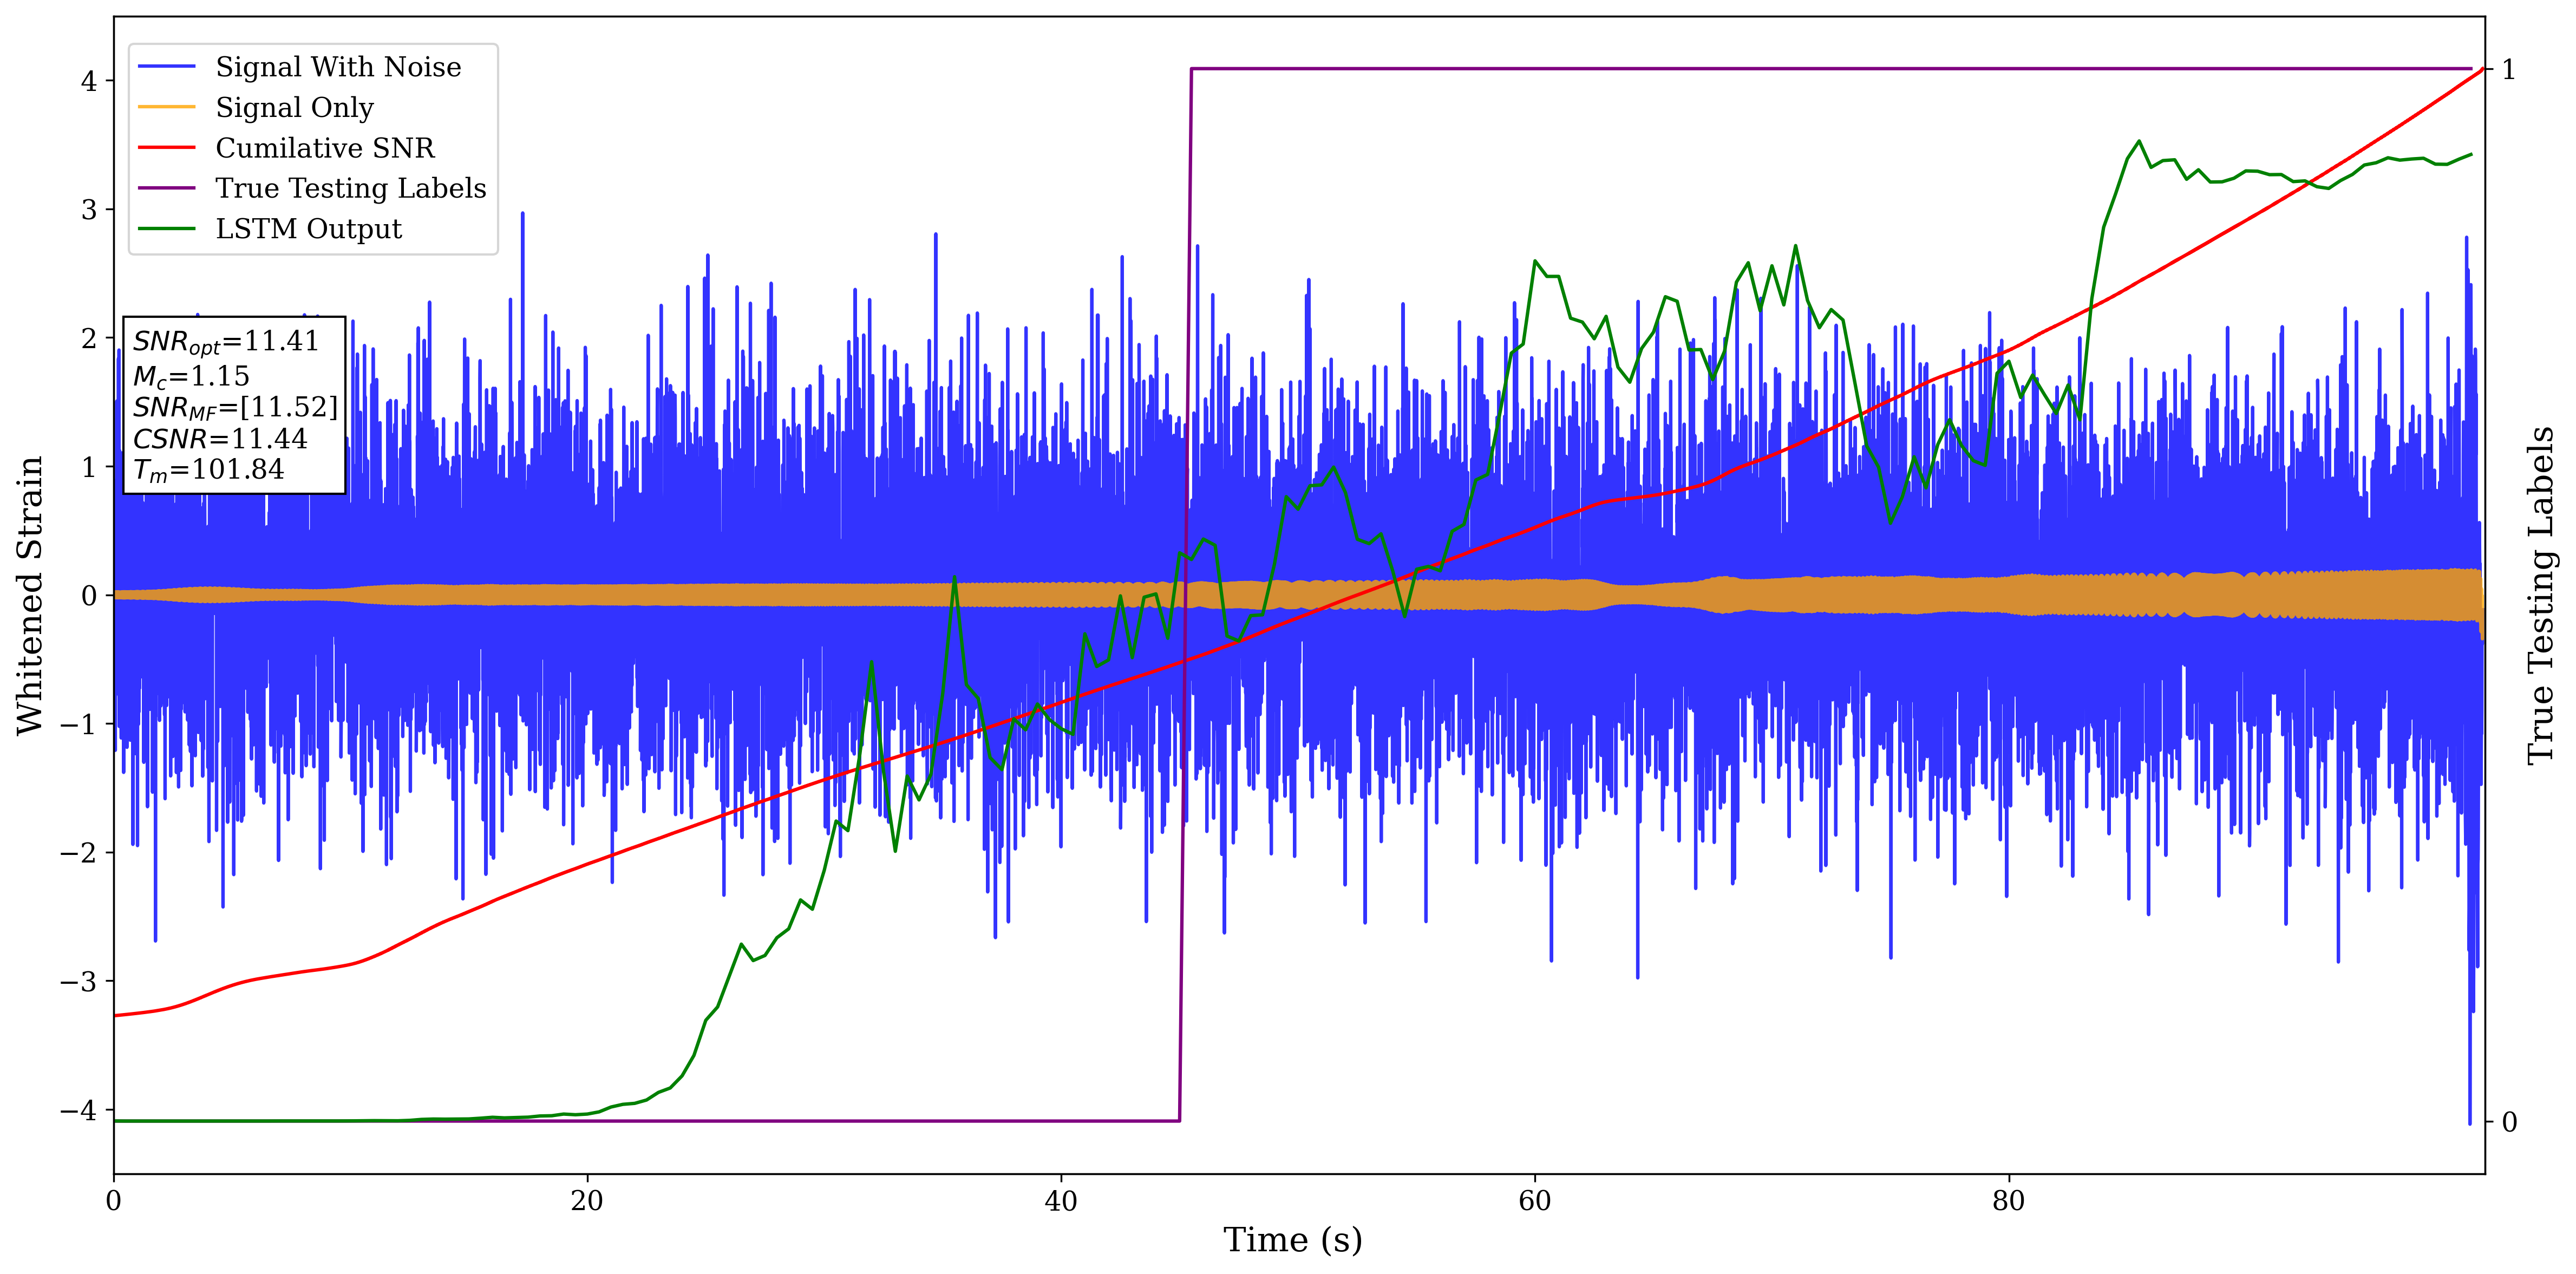This screenshot has height=1274, width=2576.
Task: Click the y-axis tick label 3
Action: (x=89, y=210)
